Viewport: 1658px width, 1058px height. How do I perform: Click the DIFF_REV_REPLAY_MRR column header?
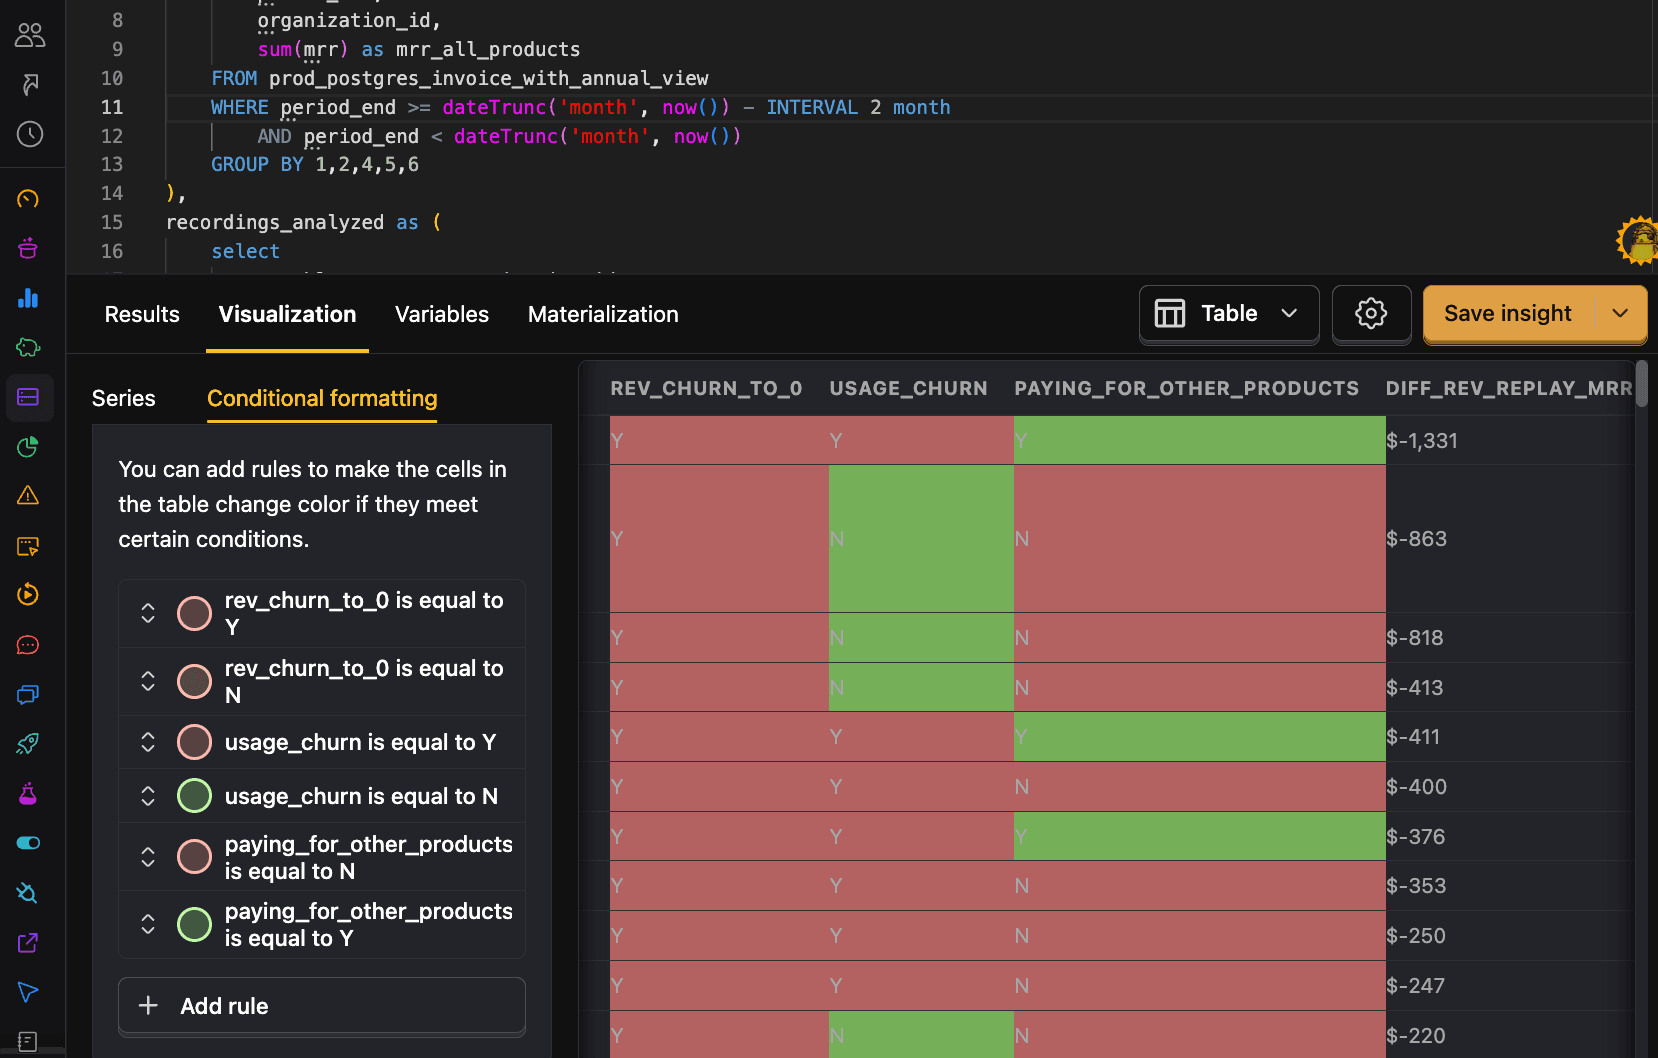point(1508,388)
